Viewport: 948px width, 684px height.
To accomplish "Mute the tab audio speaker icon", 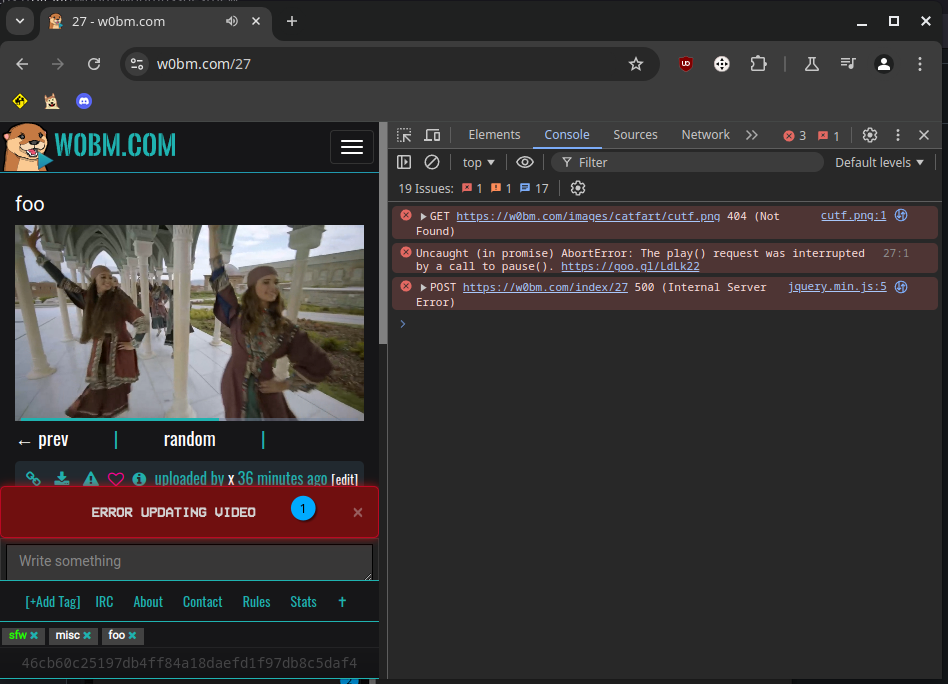I will point(232,21).
